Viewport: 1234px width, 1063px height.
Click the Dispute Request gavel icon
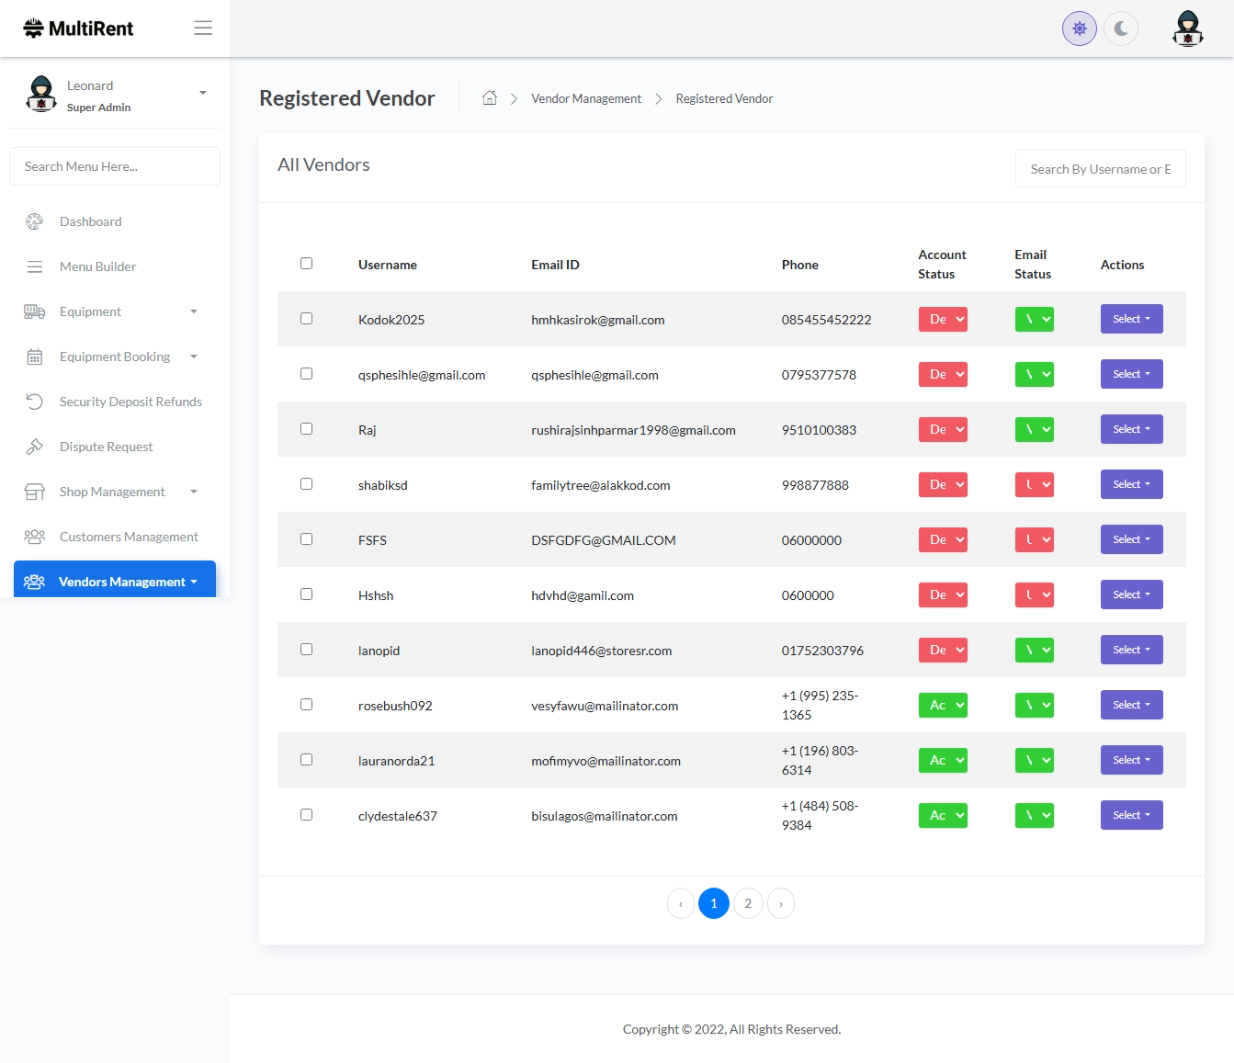pyautogui.click(x=35, y=447)
